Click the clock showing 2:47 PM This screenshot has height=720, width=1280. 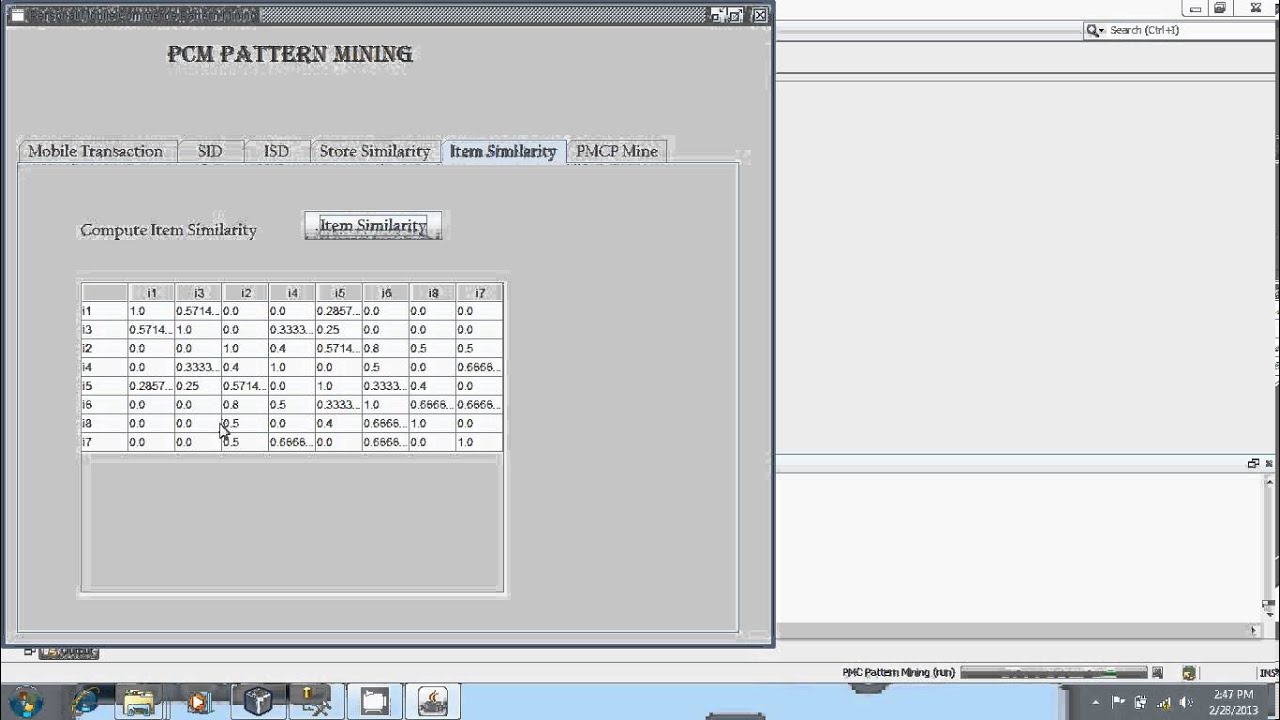click(1233, 702)
